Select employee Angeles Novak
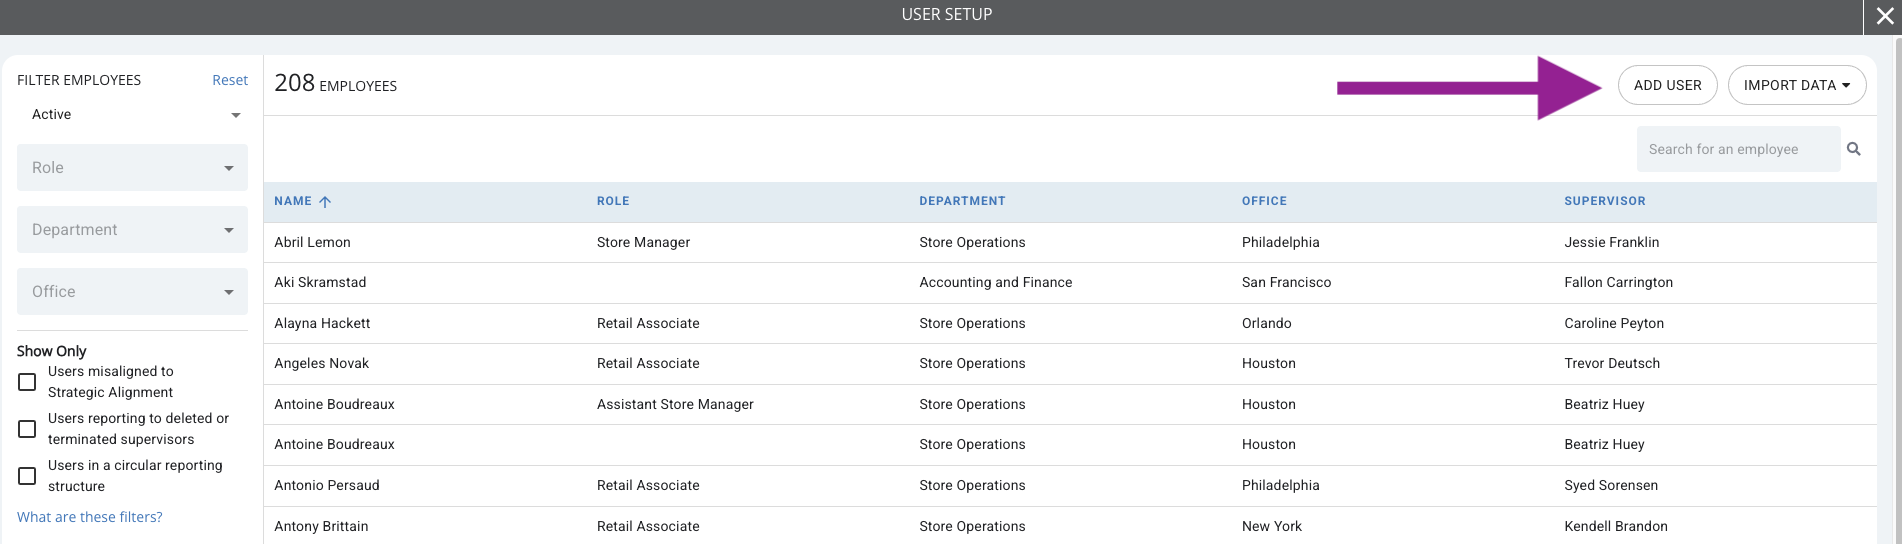Viewport: 1902px width, 544px height. click(321, 363)
